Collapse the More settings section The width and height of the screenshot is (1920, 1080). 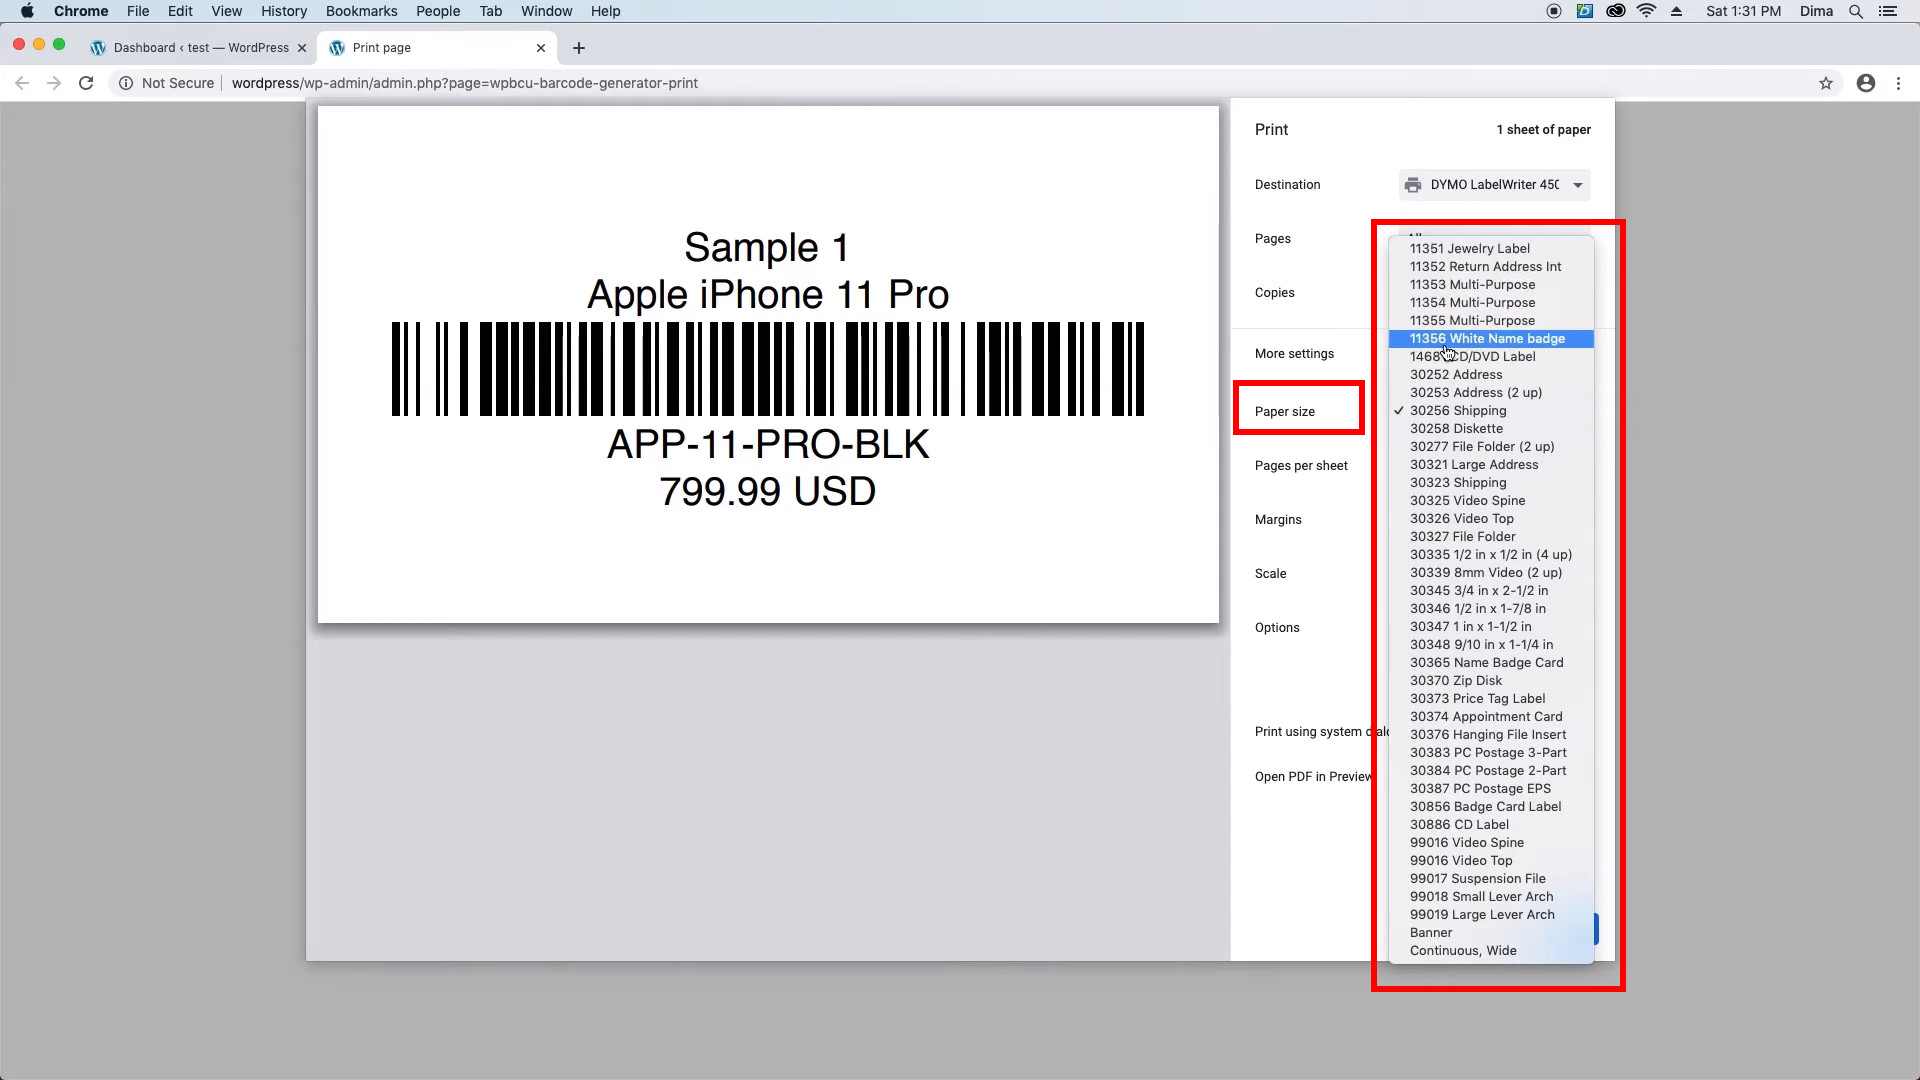pyautogui.click(x=1294, y=354)
